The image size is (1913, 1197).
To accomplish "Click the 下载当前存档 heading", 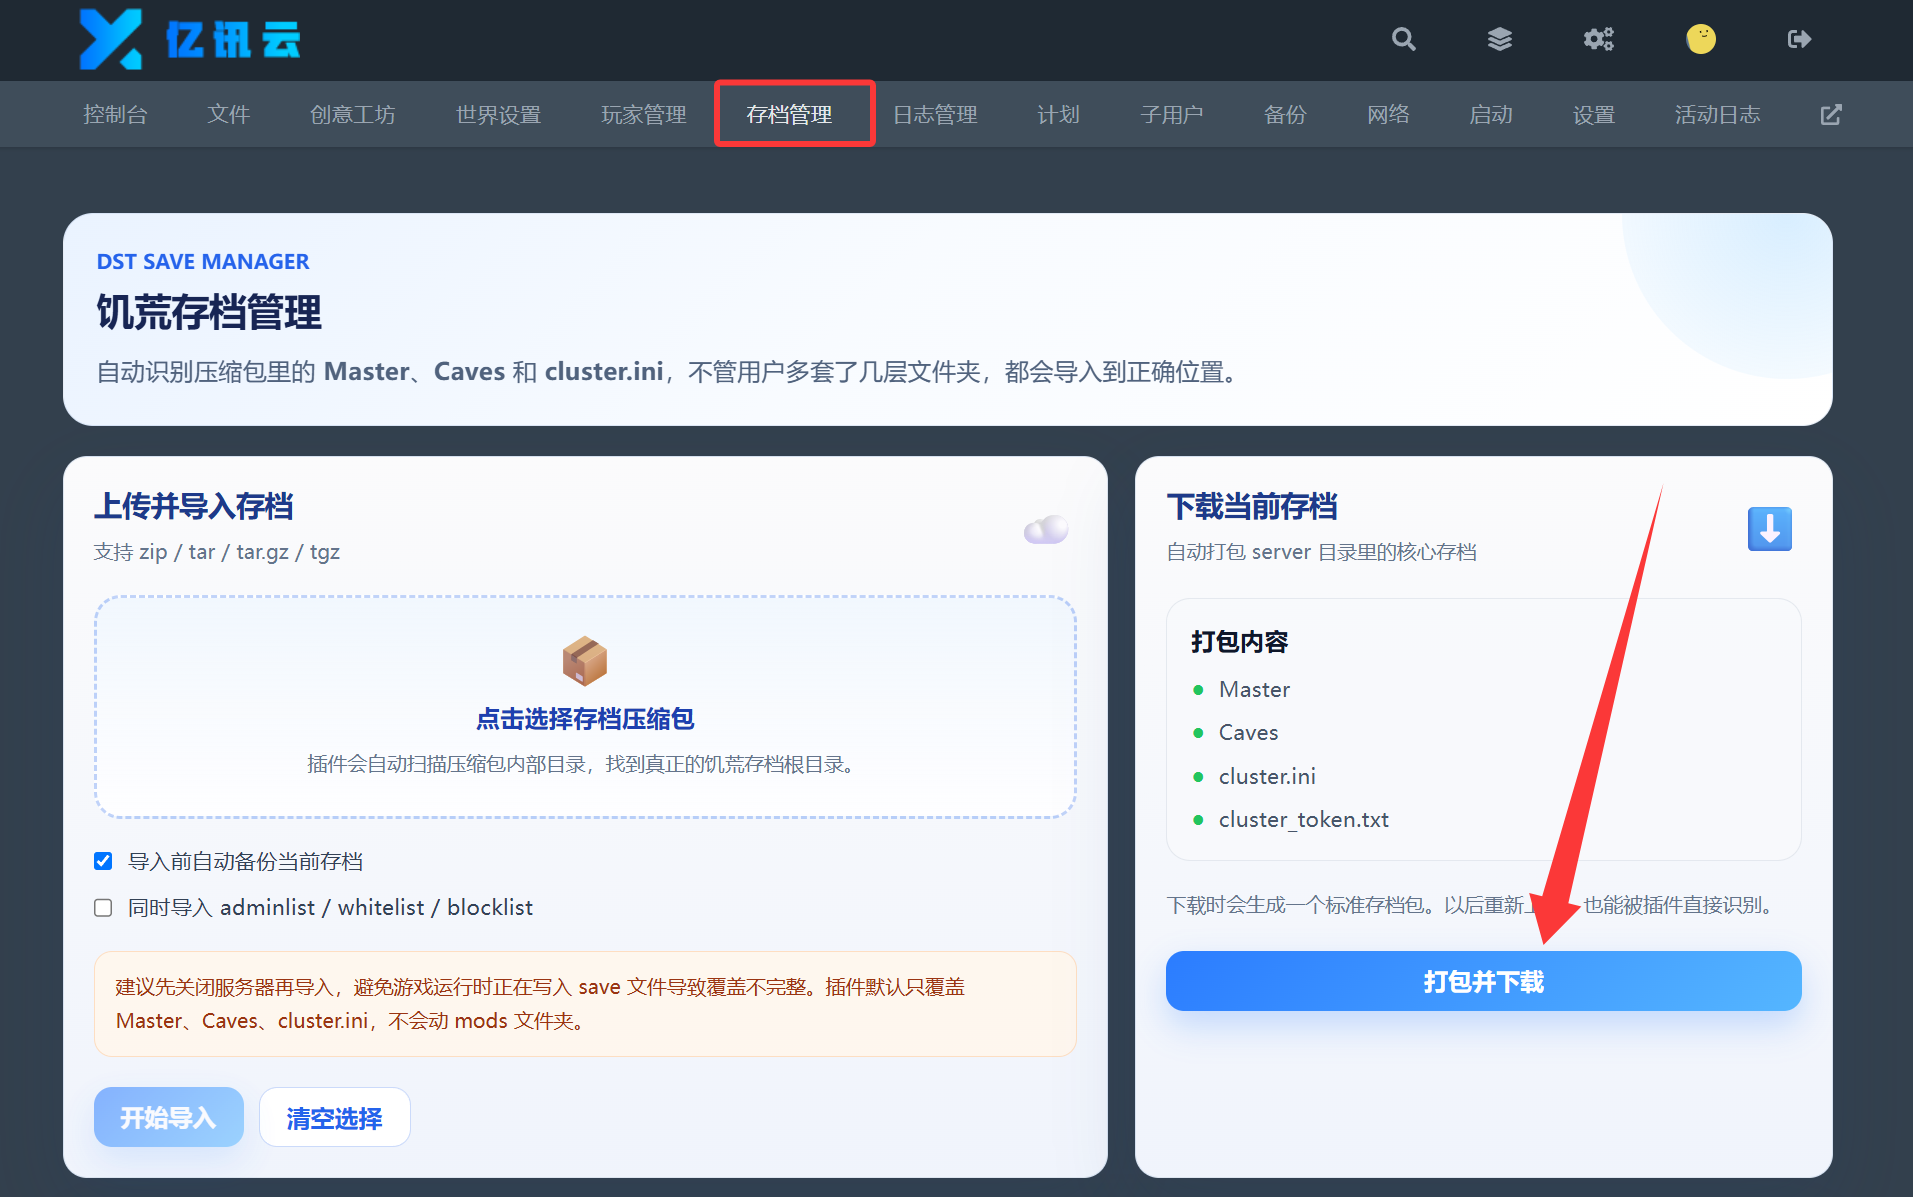I will (1251, 507).
